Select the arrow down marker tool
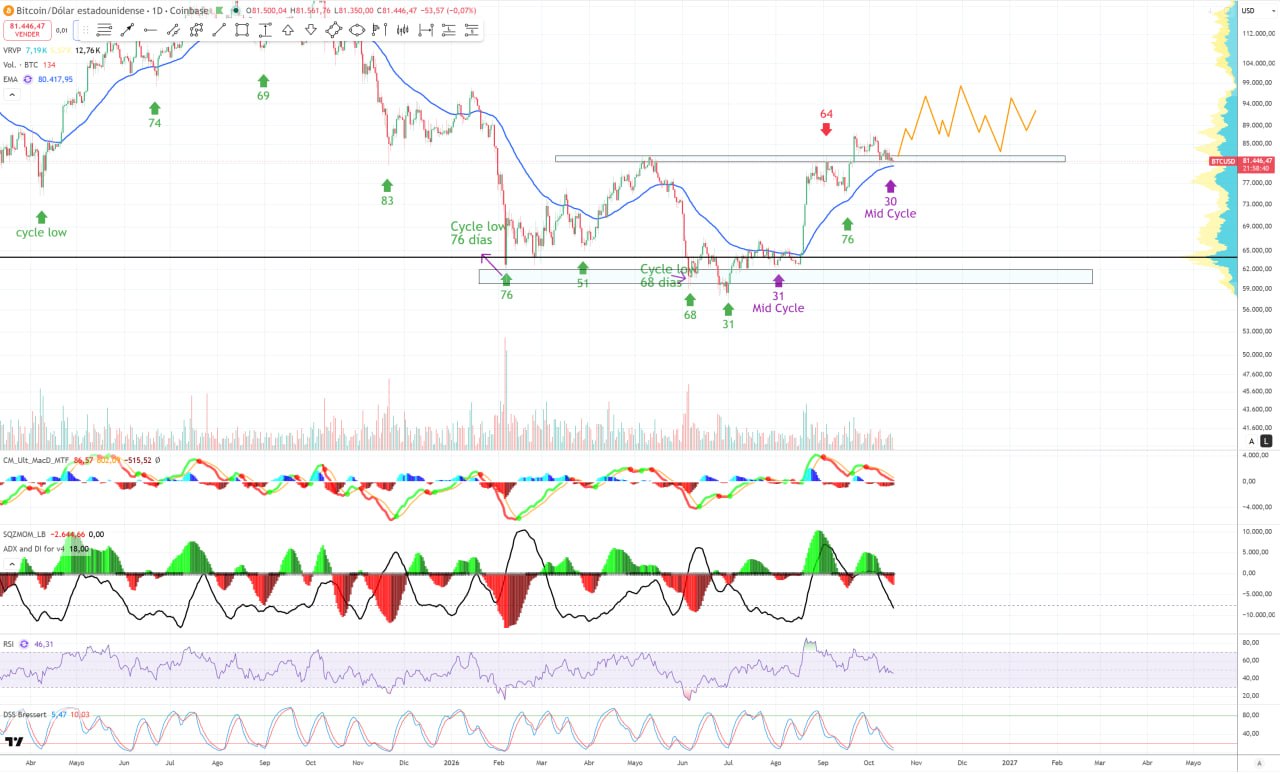The height and width of the screenshot is (774, 1280). (311, 30)
